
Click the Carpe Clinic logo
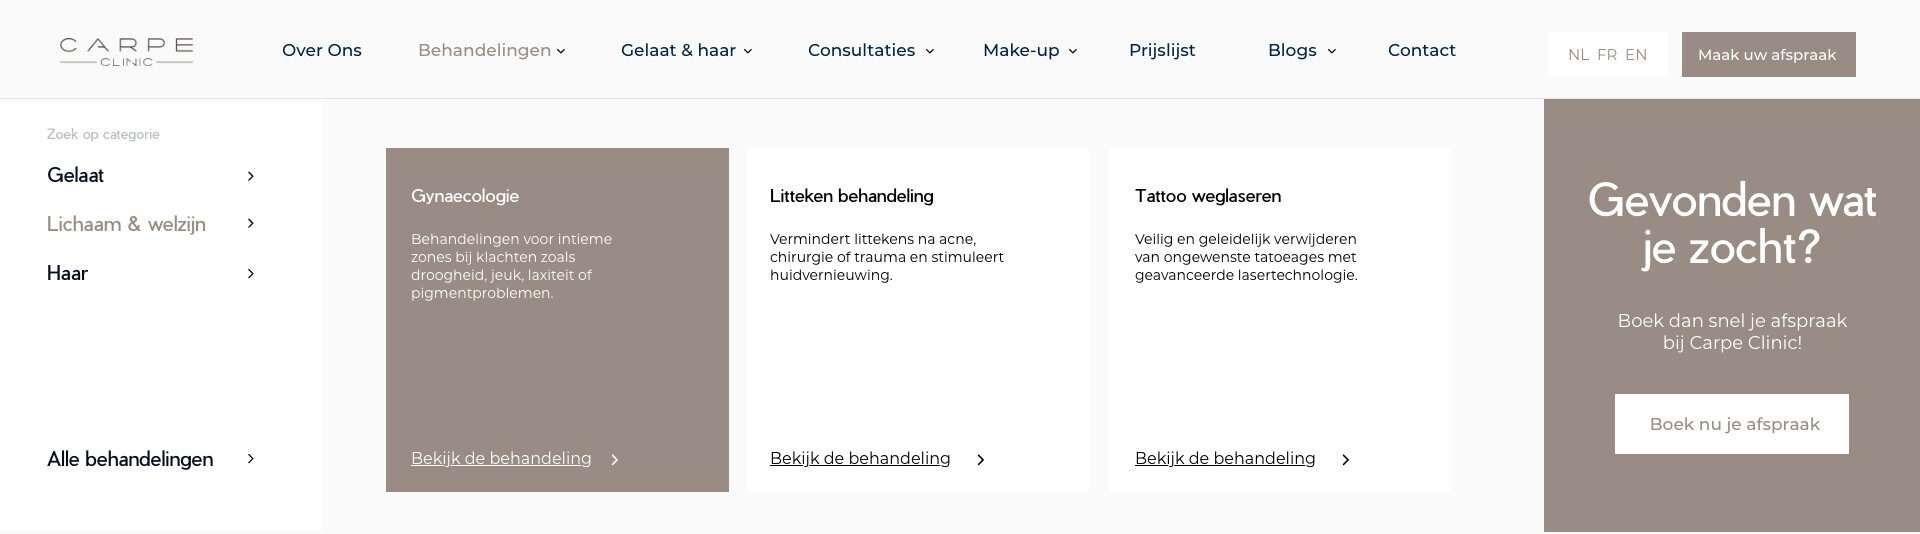(x=126, y=51)
